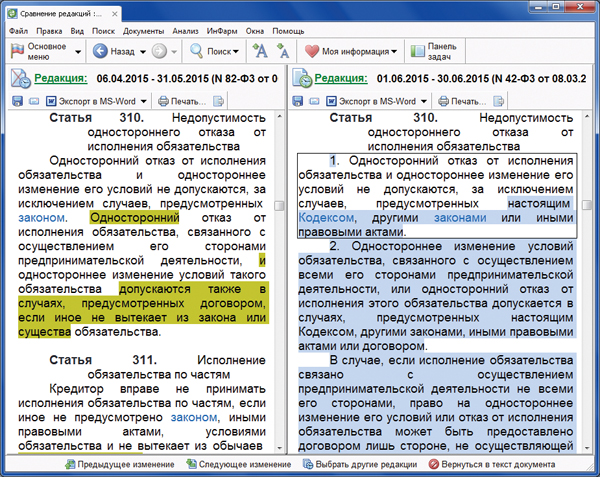Increase font size with large A icon
Screen dimensions: 600x477
tap(260, 51)
